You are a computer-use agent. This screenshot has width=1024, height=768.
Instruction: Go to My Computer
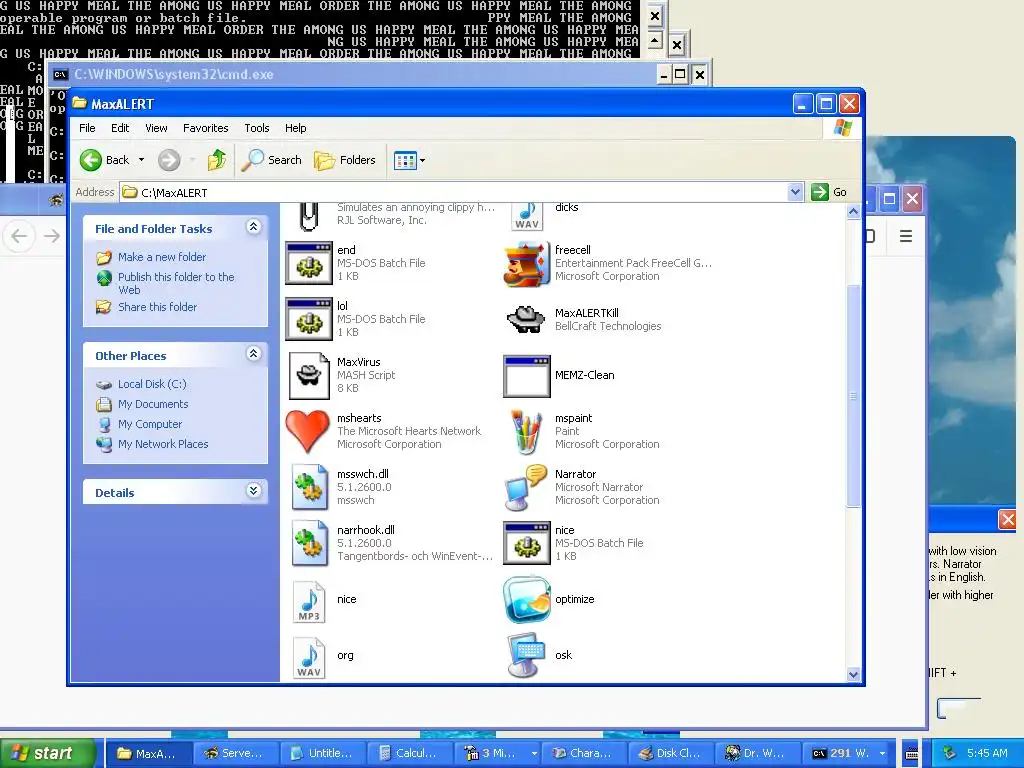[150, 424]
